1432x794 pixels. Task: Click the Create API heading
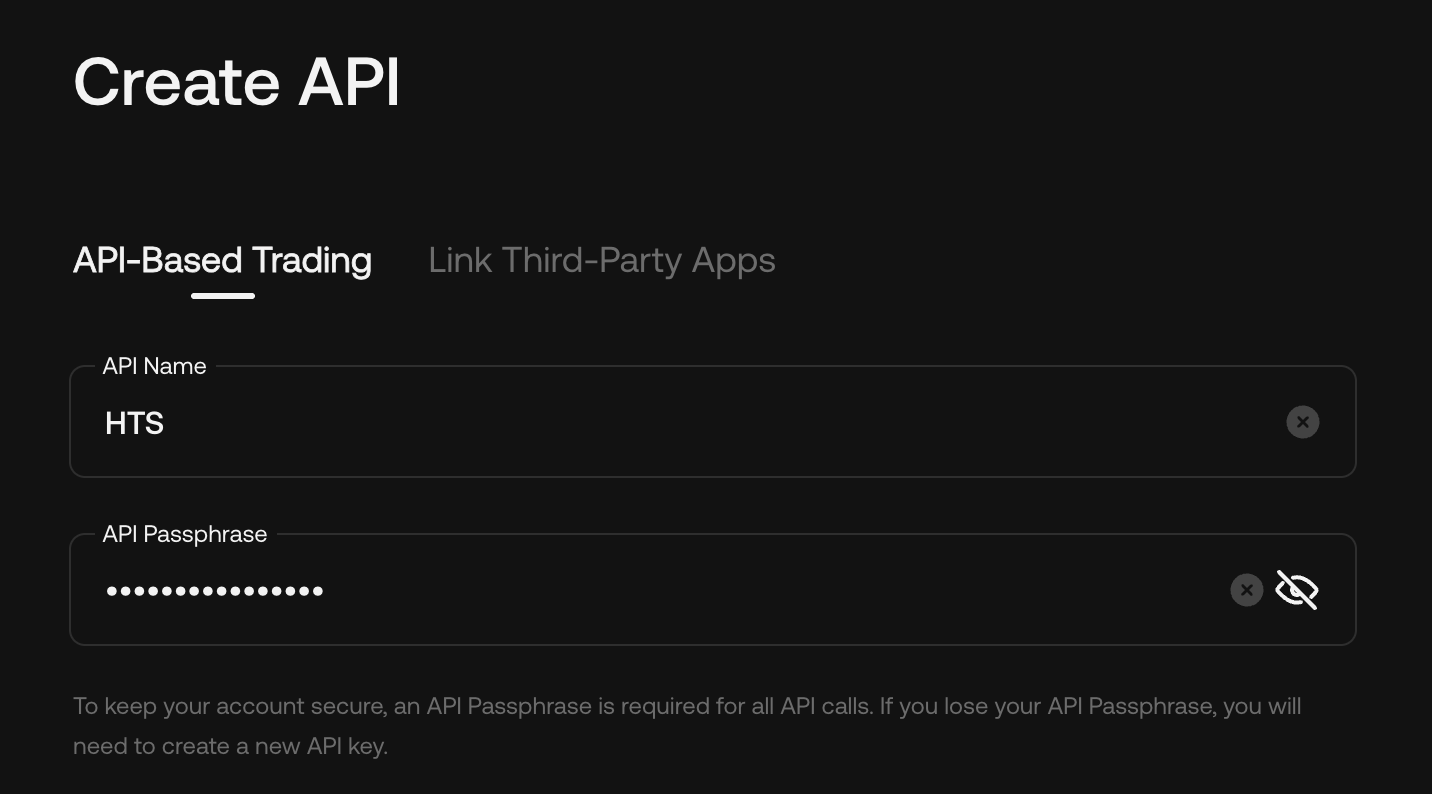pyautogui.click(x=236, y=82)
